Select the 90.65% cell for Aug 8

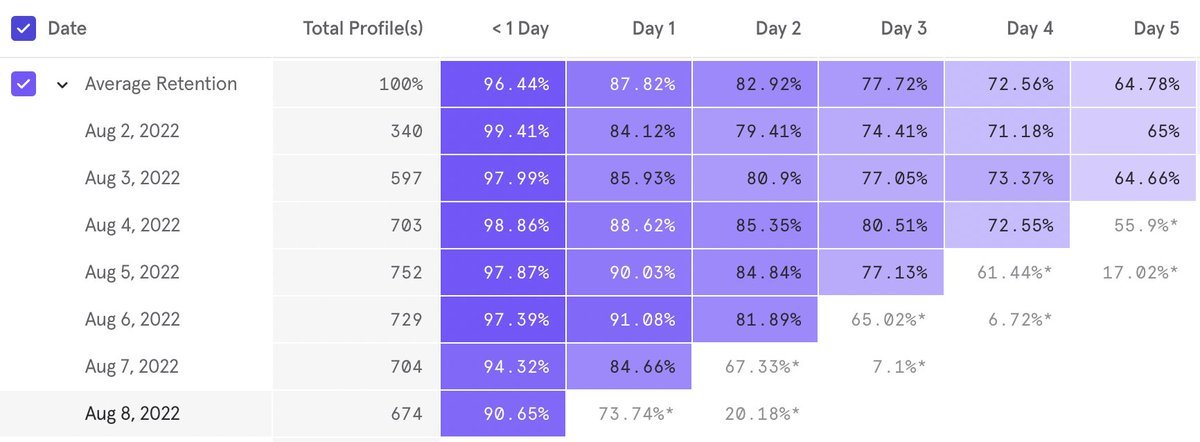click(503, 414)
